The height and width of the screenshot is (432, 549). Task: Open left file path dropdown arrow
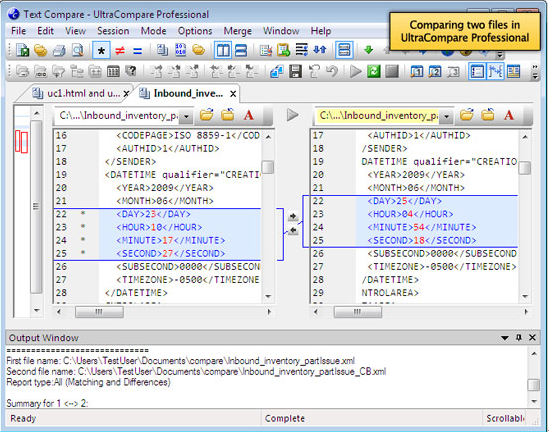tap(186, 116)
